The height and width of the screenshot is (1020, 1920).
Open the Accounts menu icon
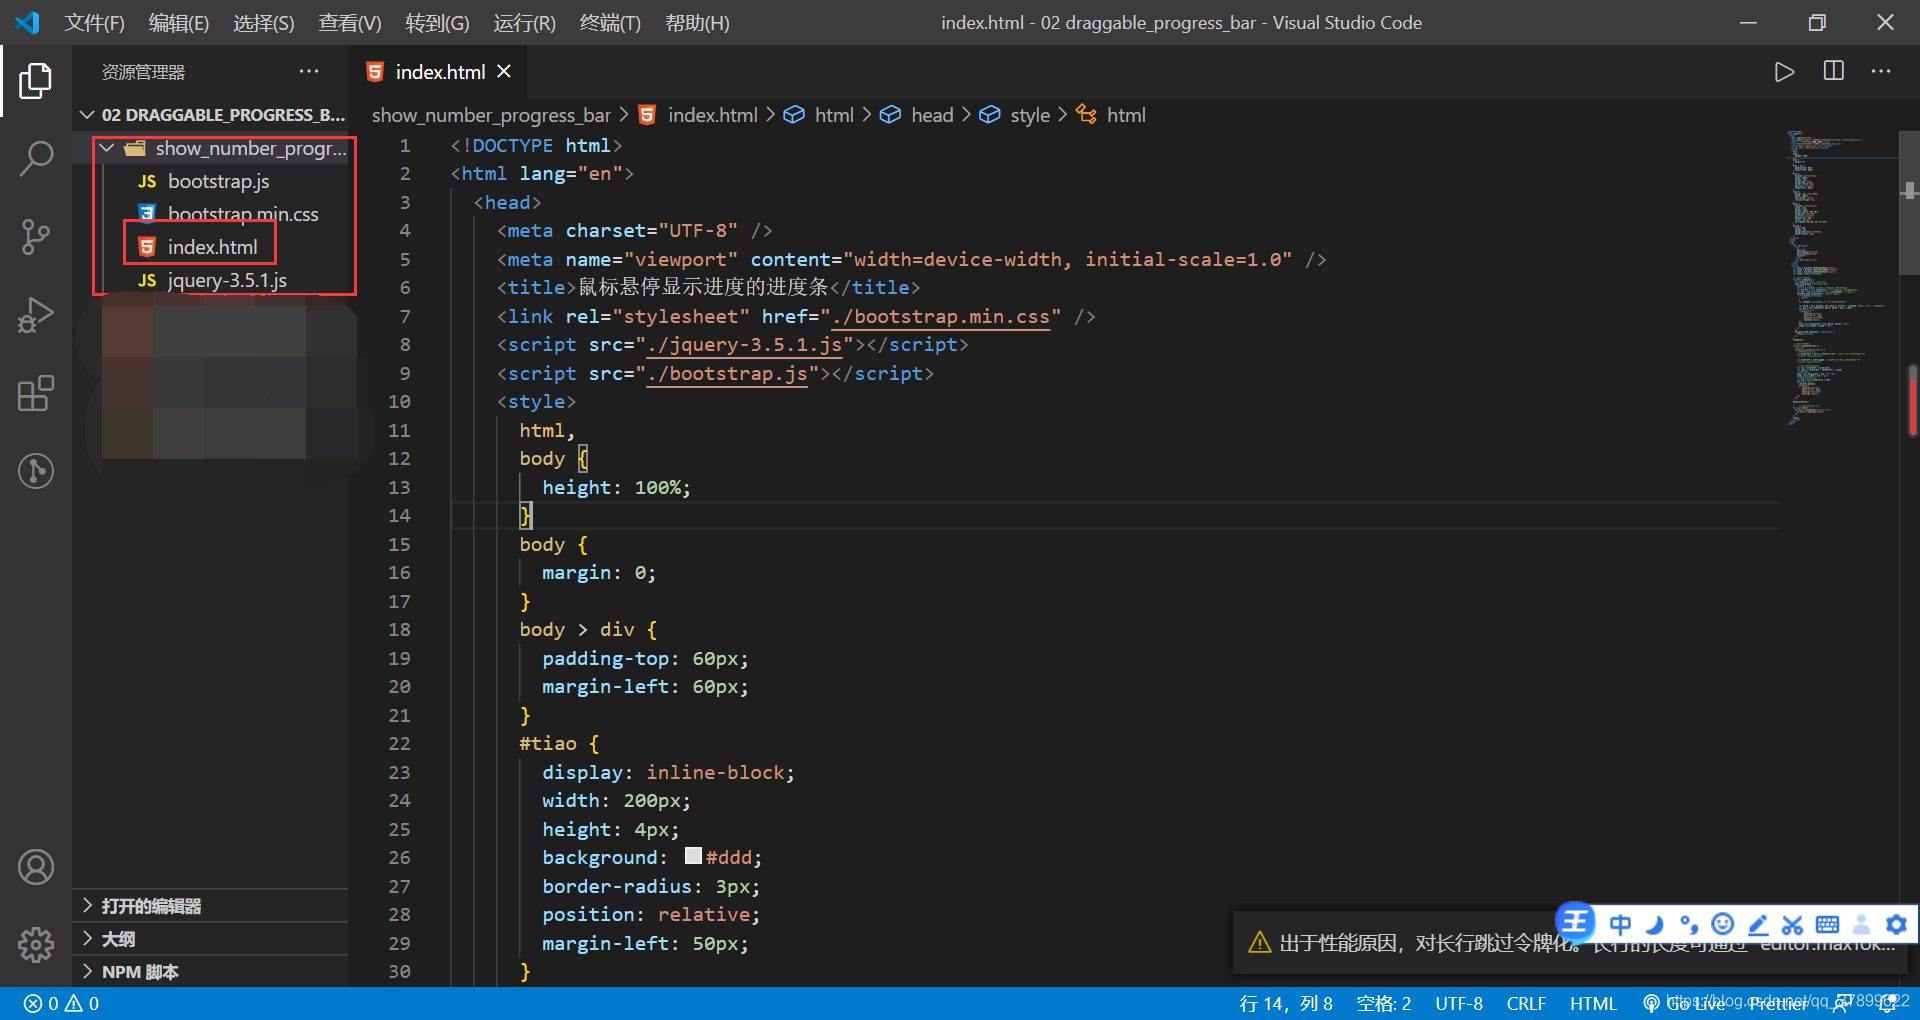(36, 867)
